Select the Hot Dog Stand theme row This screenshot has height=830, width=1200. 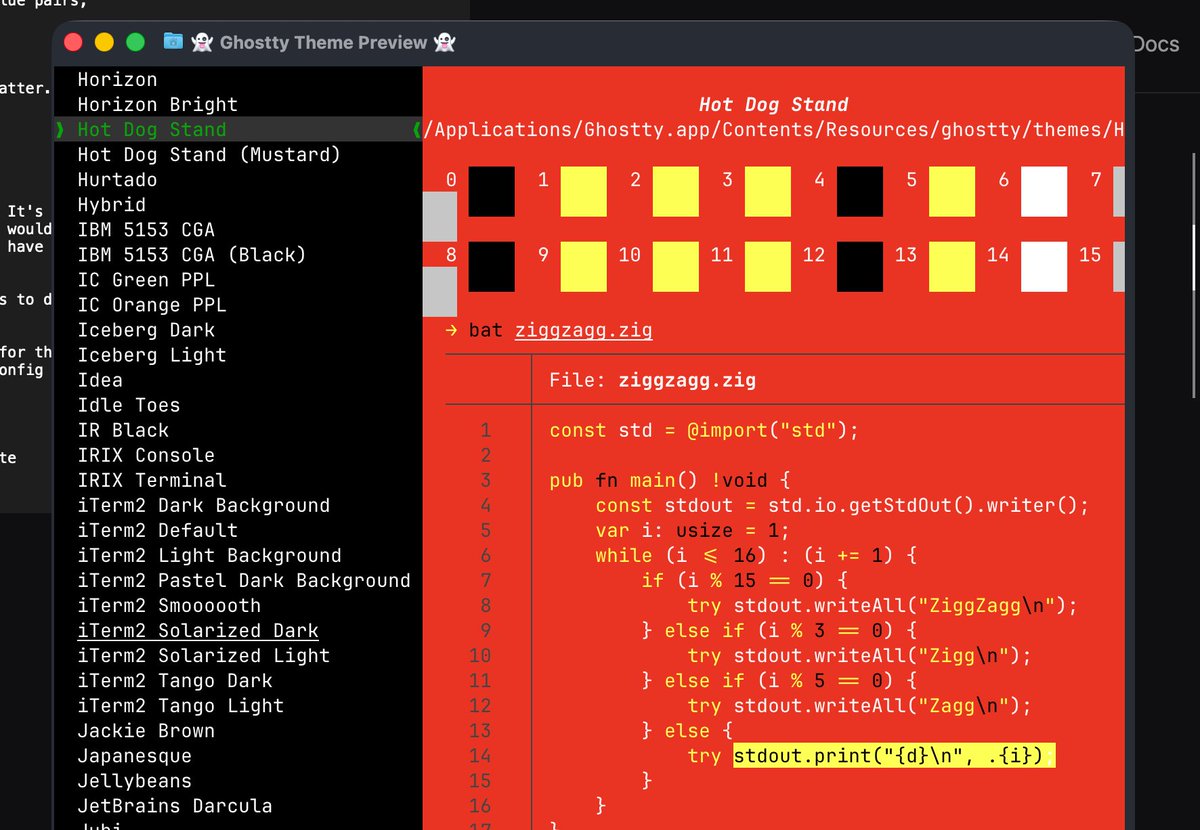pos(238,129)
